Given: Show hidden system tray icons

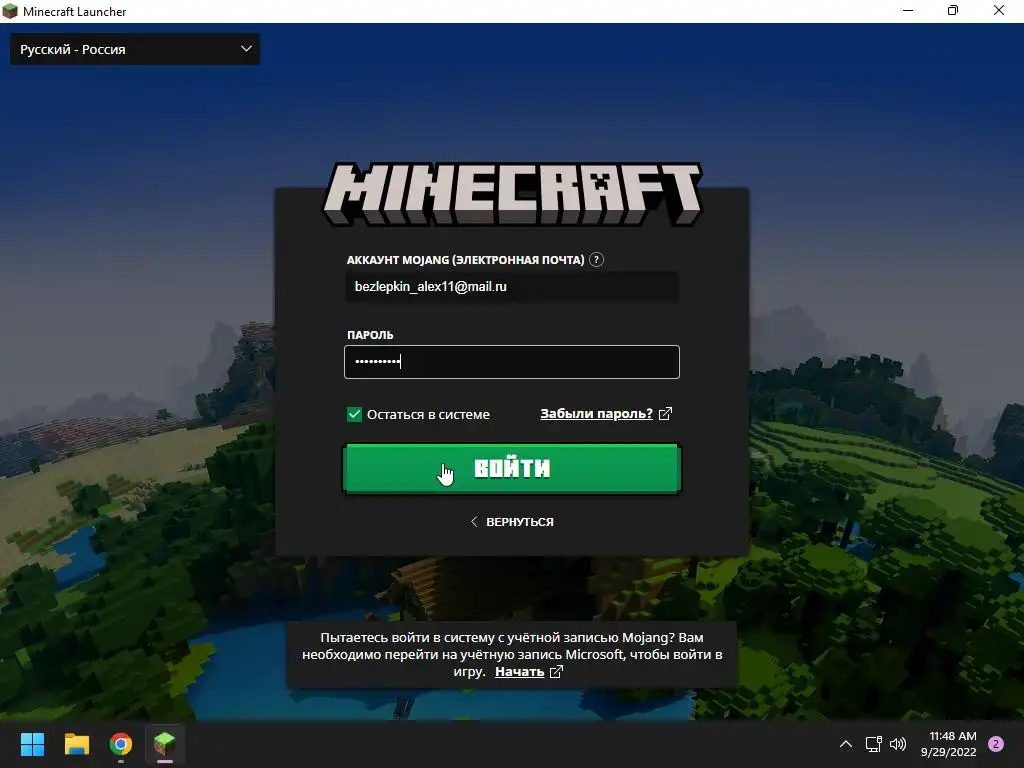Looking at the screenshot, I should 846,744.
